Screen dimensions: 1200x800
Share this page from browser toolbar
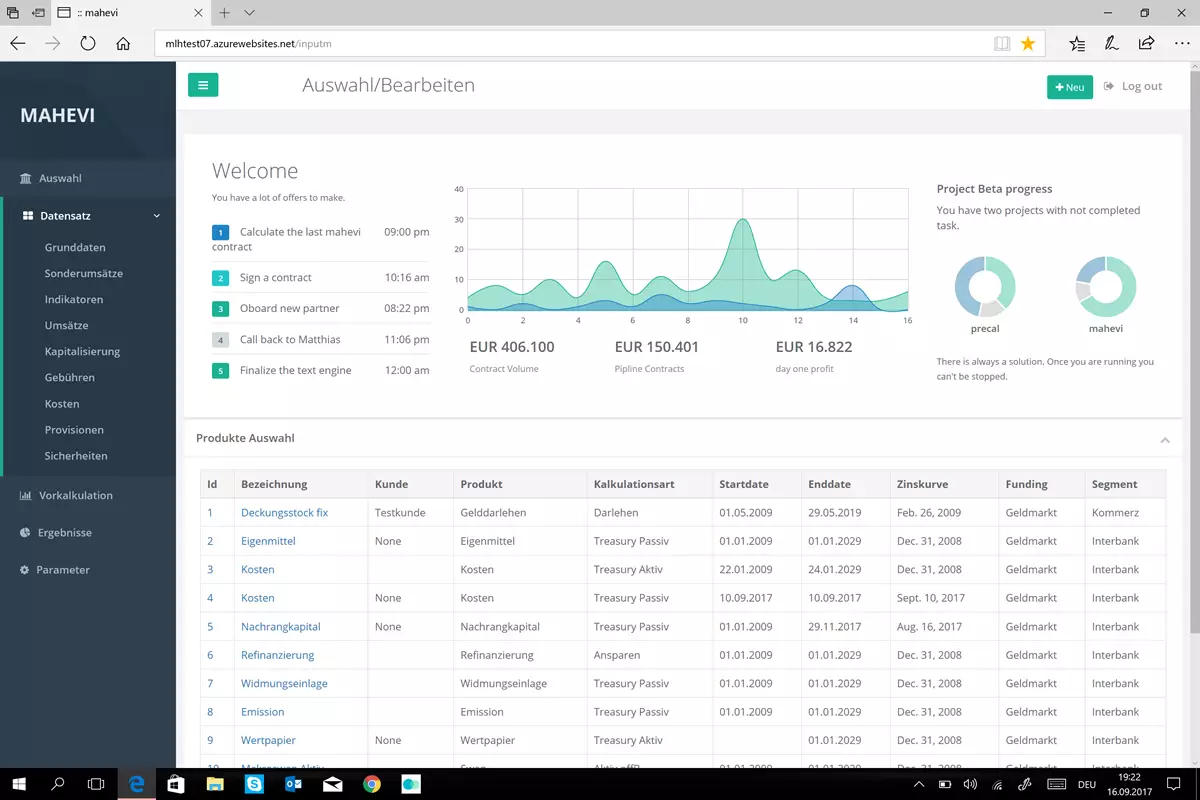coord(1146,44)
